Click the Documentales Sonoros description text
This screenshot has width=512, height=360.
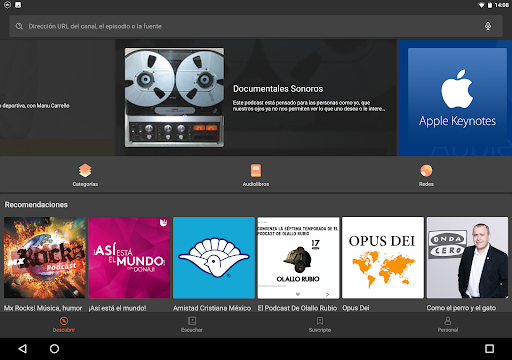(x=309, y=106)
